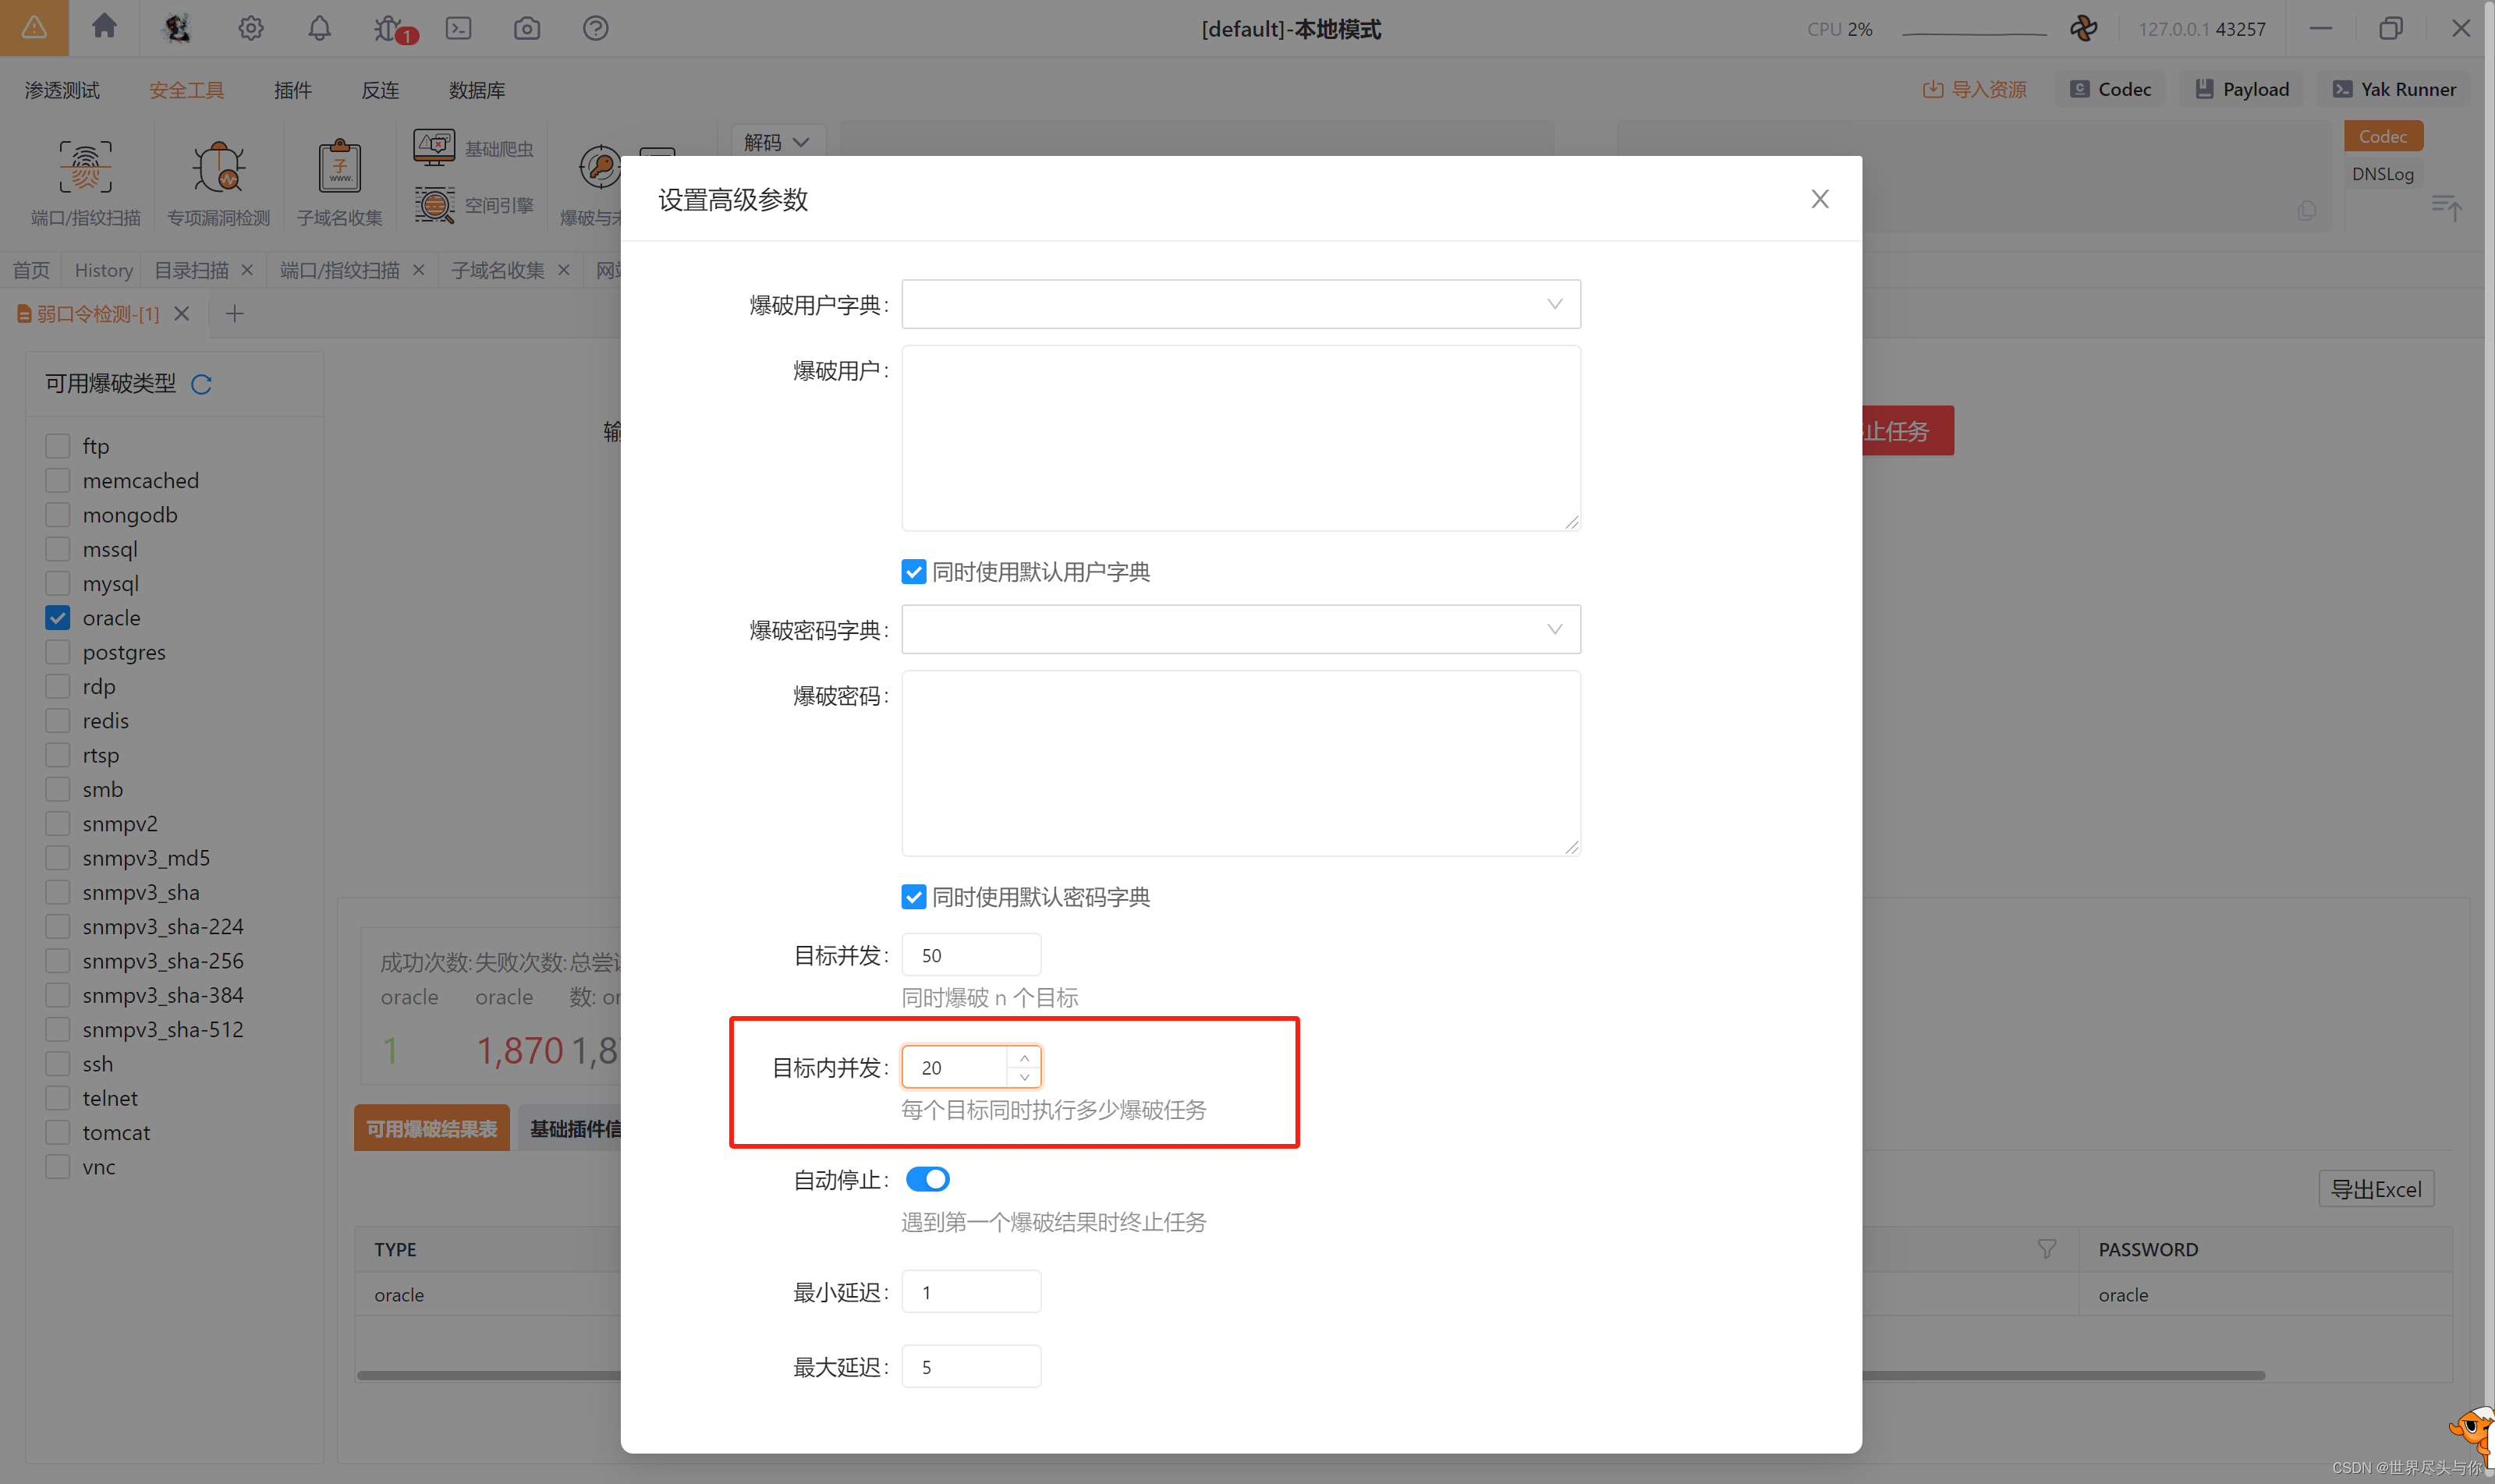Image resolution: width=2495 pixels, height=1484 pixels.
Task: Click the camera screenshot icon
Action: click(527, 28)
